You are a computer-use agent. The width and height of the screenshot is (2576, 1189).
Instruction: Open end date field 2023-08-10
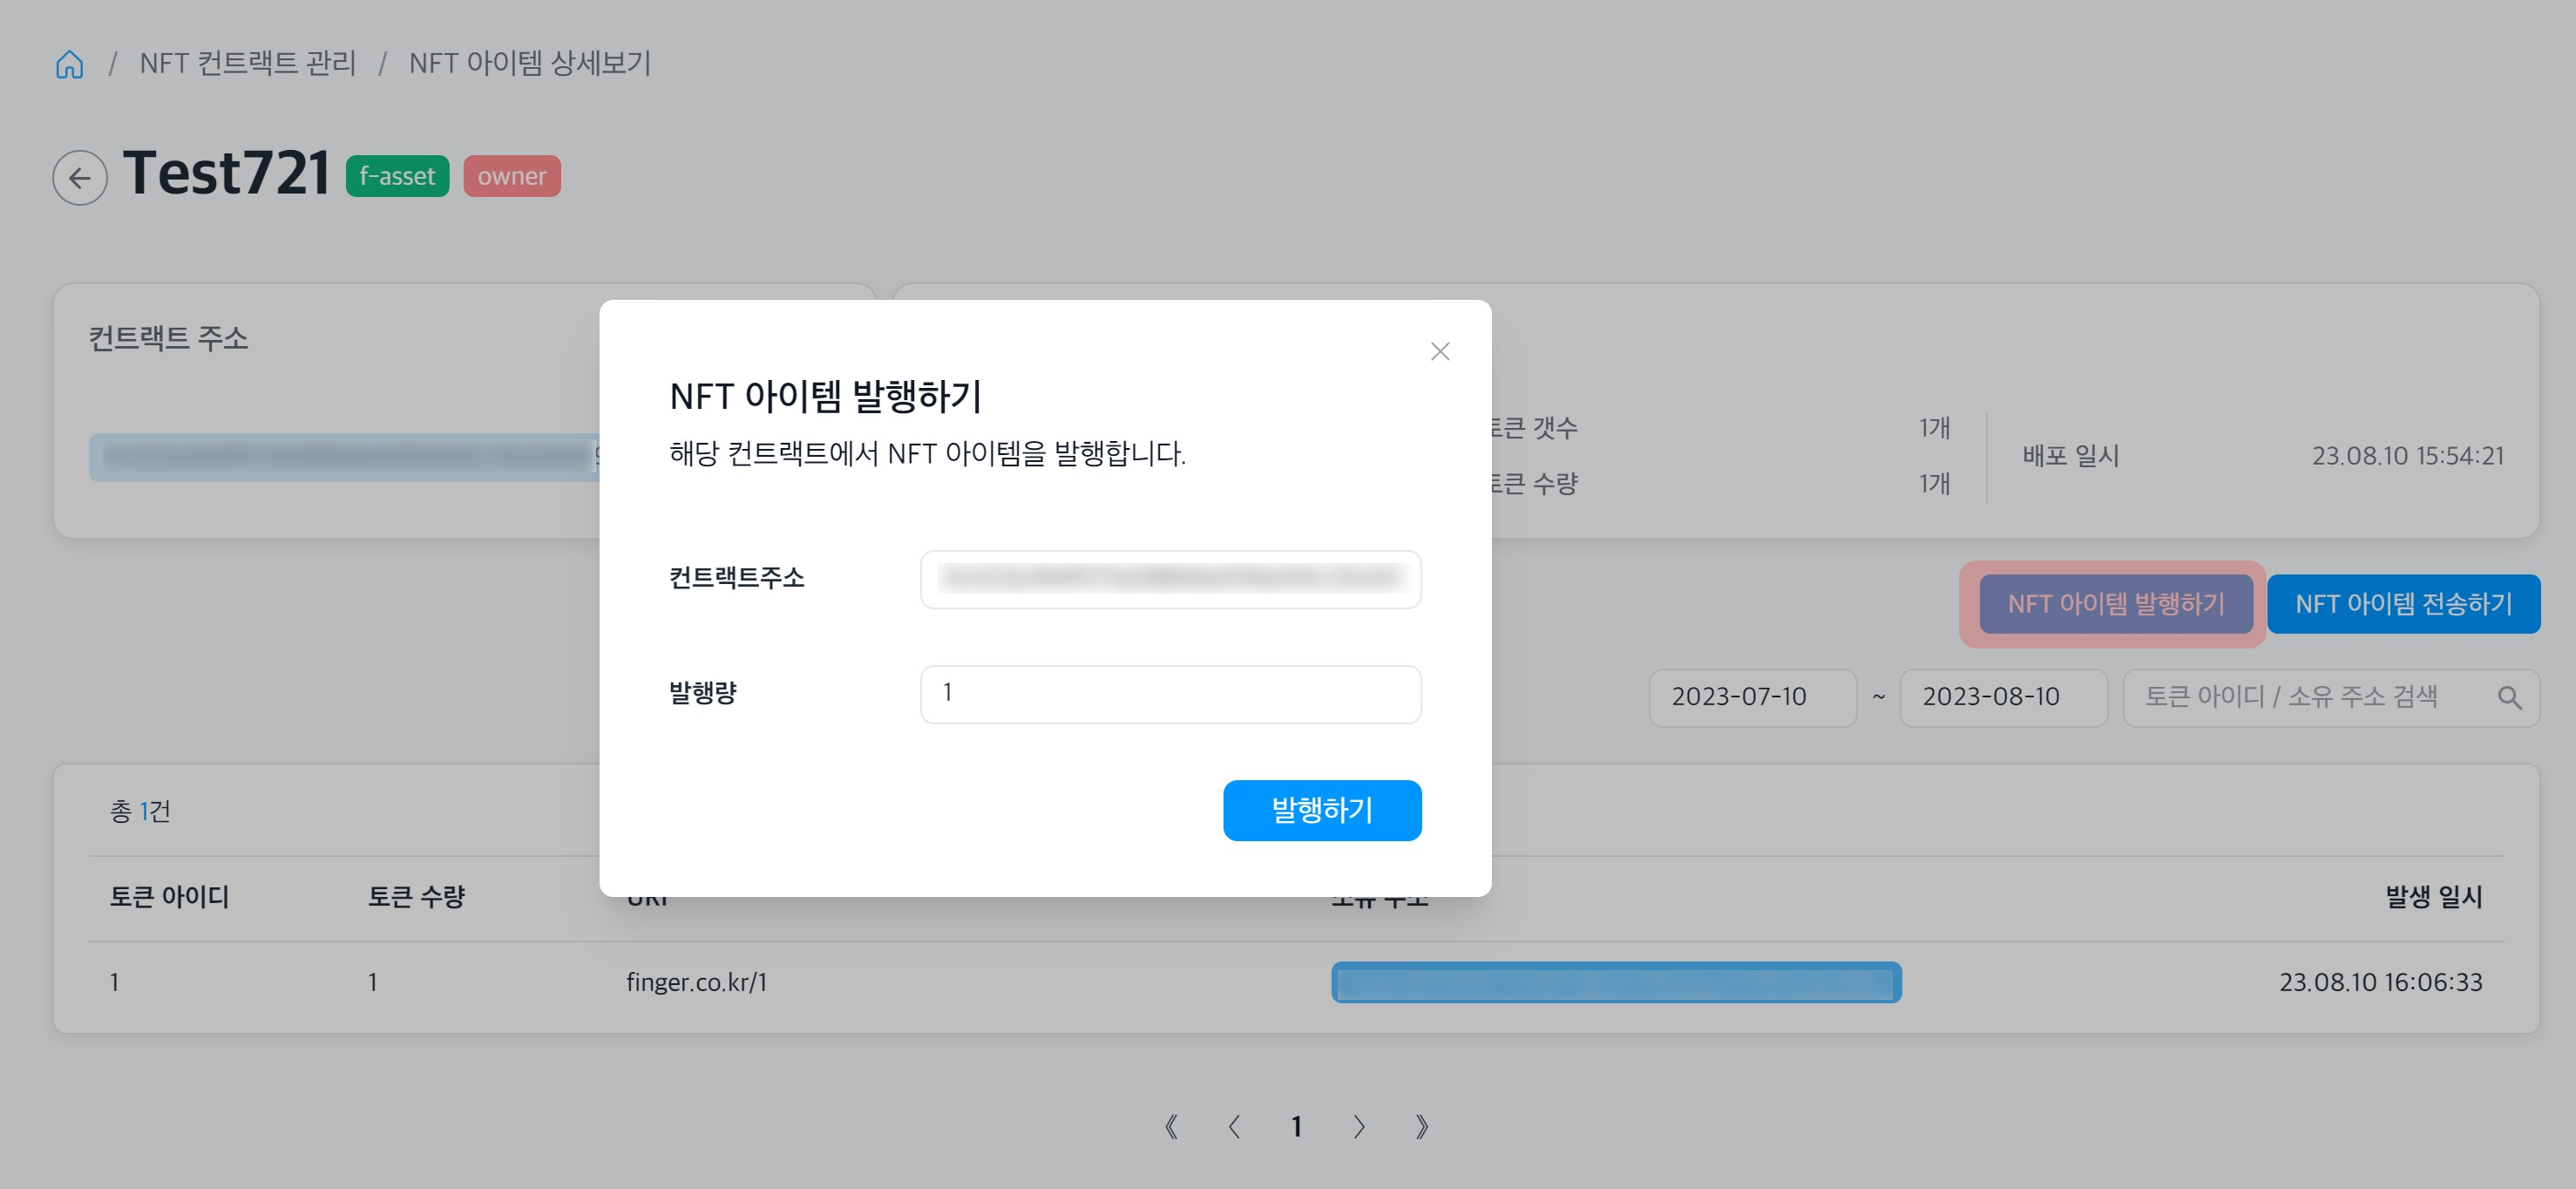coord(2003,697)
